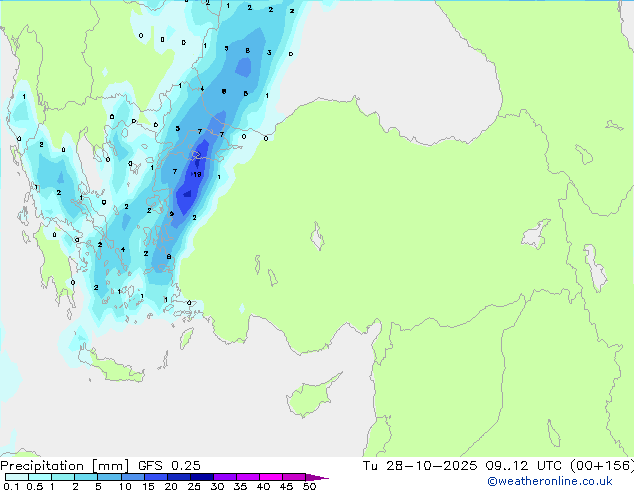Select the legend swatch between 5 and 10

(x=109, y=477)
